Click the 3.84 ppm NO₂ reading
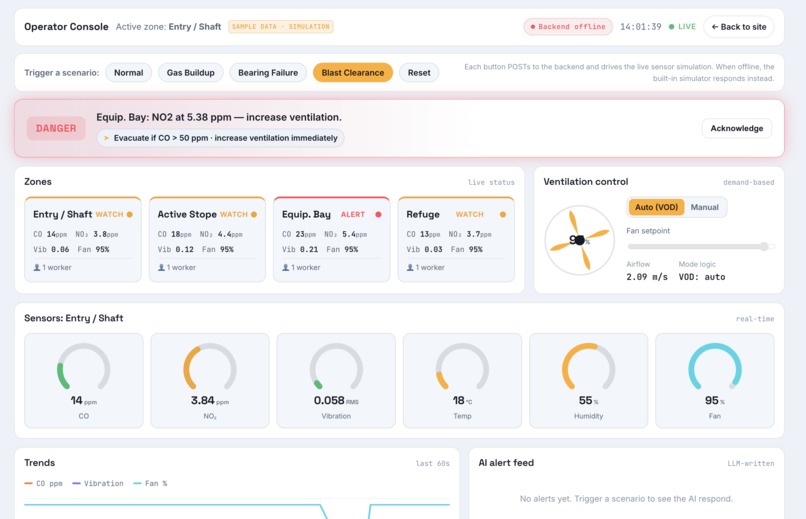The image size is (806, 519). (x=210, y=400)
